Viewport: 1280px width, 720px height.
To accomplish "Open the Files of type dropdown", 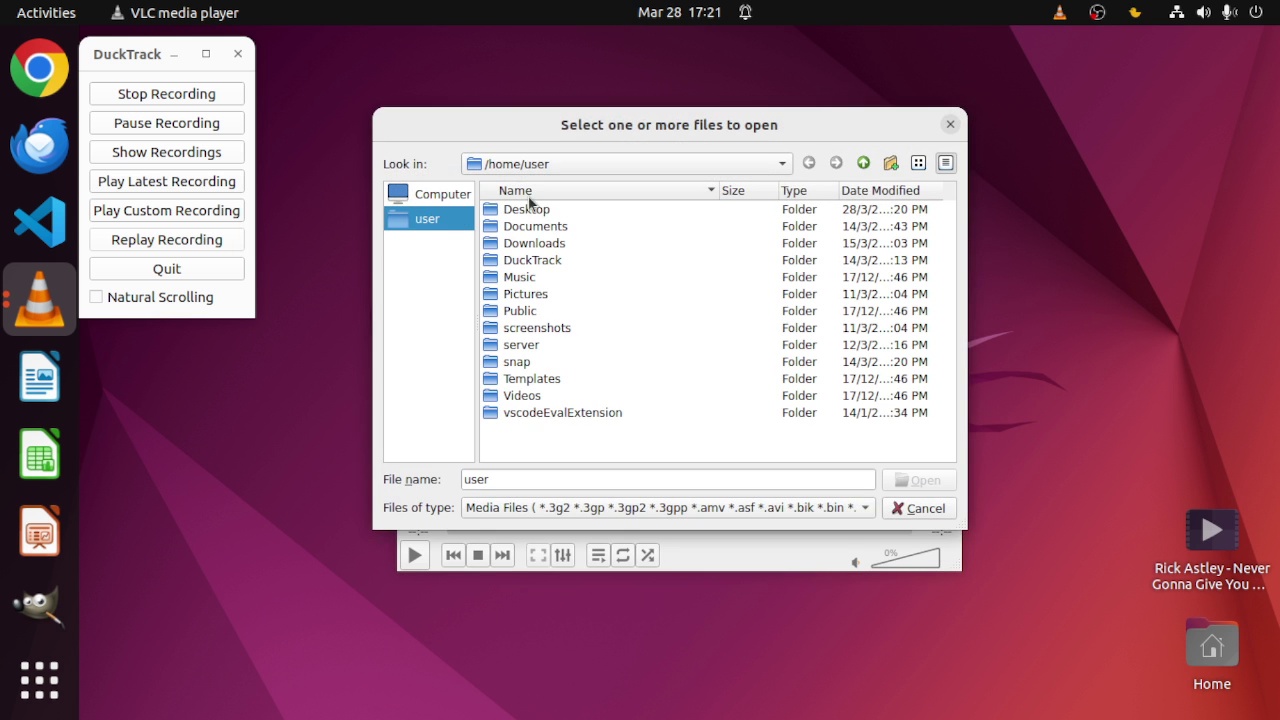I will [x=865, y=508].
